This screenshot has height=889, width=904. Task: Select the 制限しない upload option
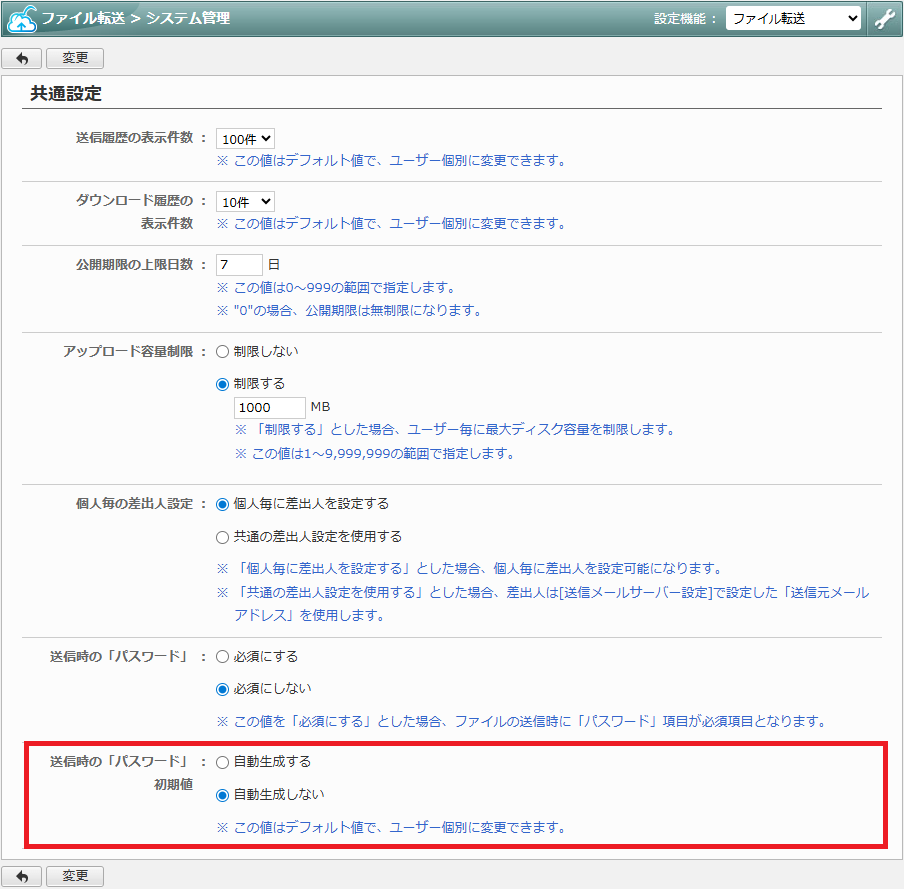click(x=223, y=352)
